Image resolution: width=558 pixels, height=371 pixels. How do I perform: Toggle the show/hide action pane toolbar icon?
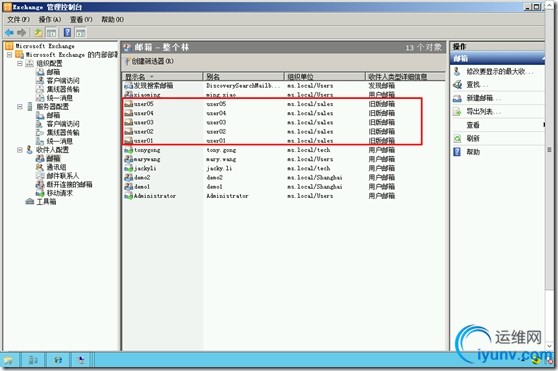(81, 33)
